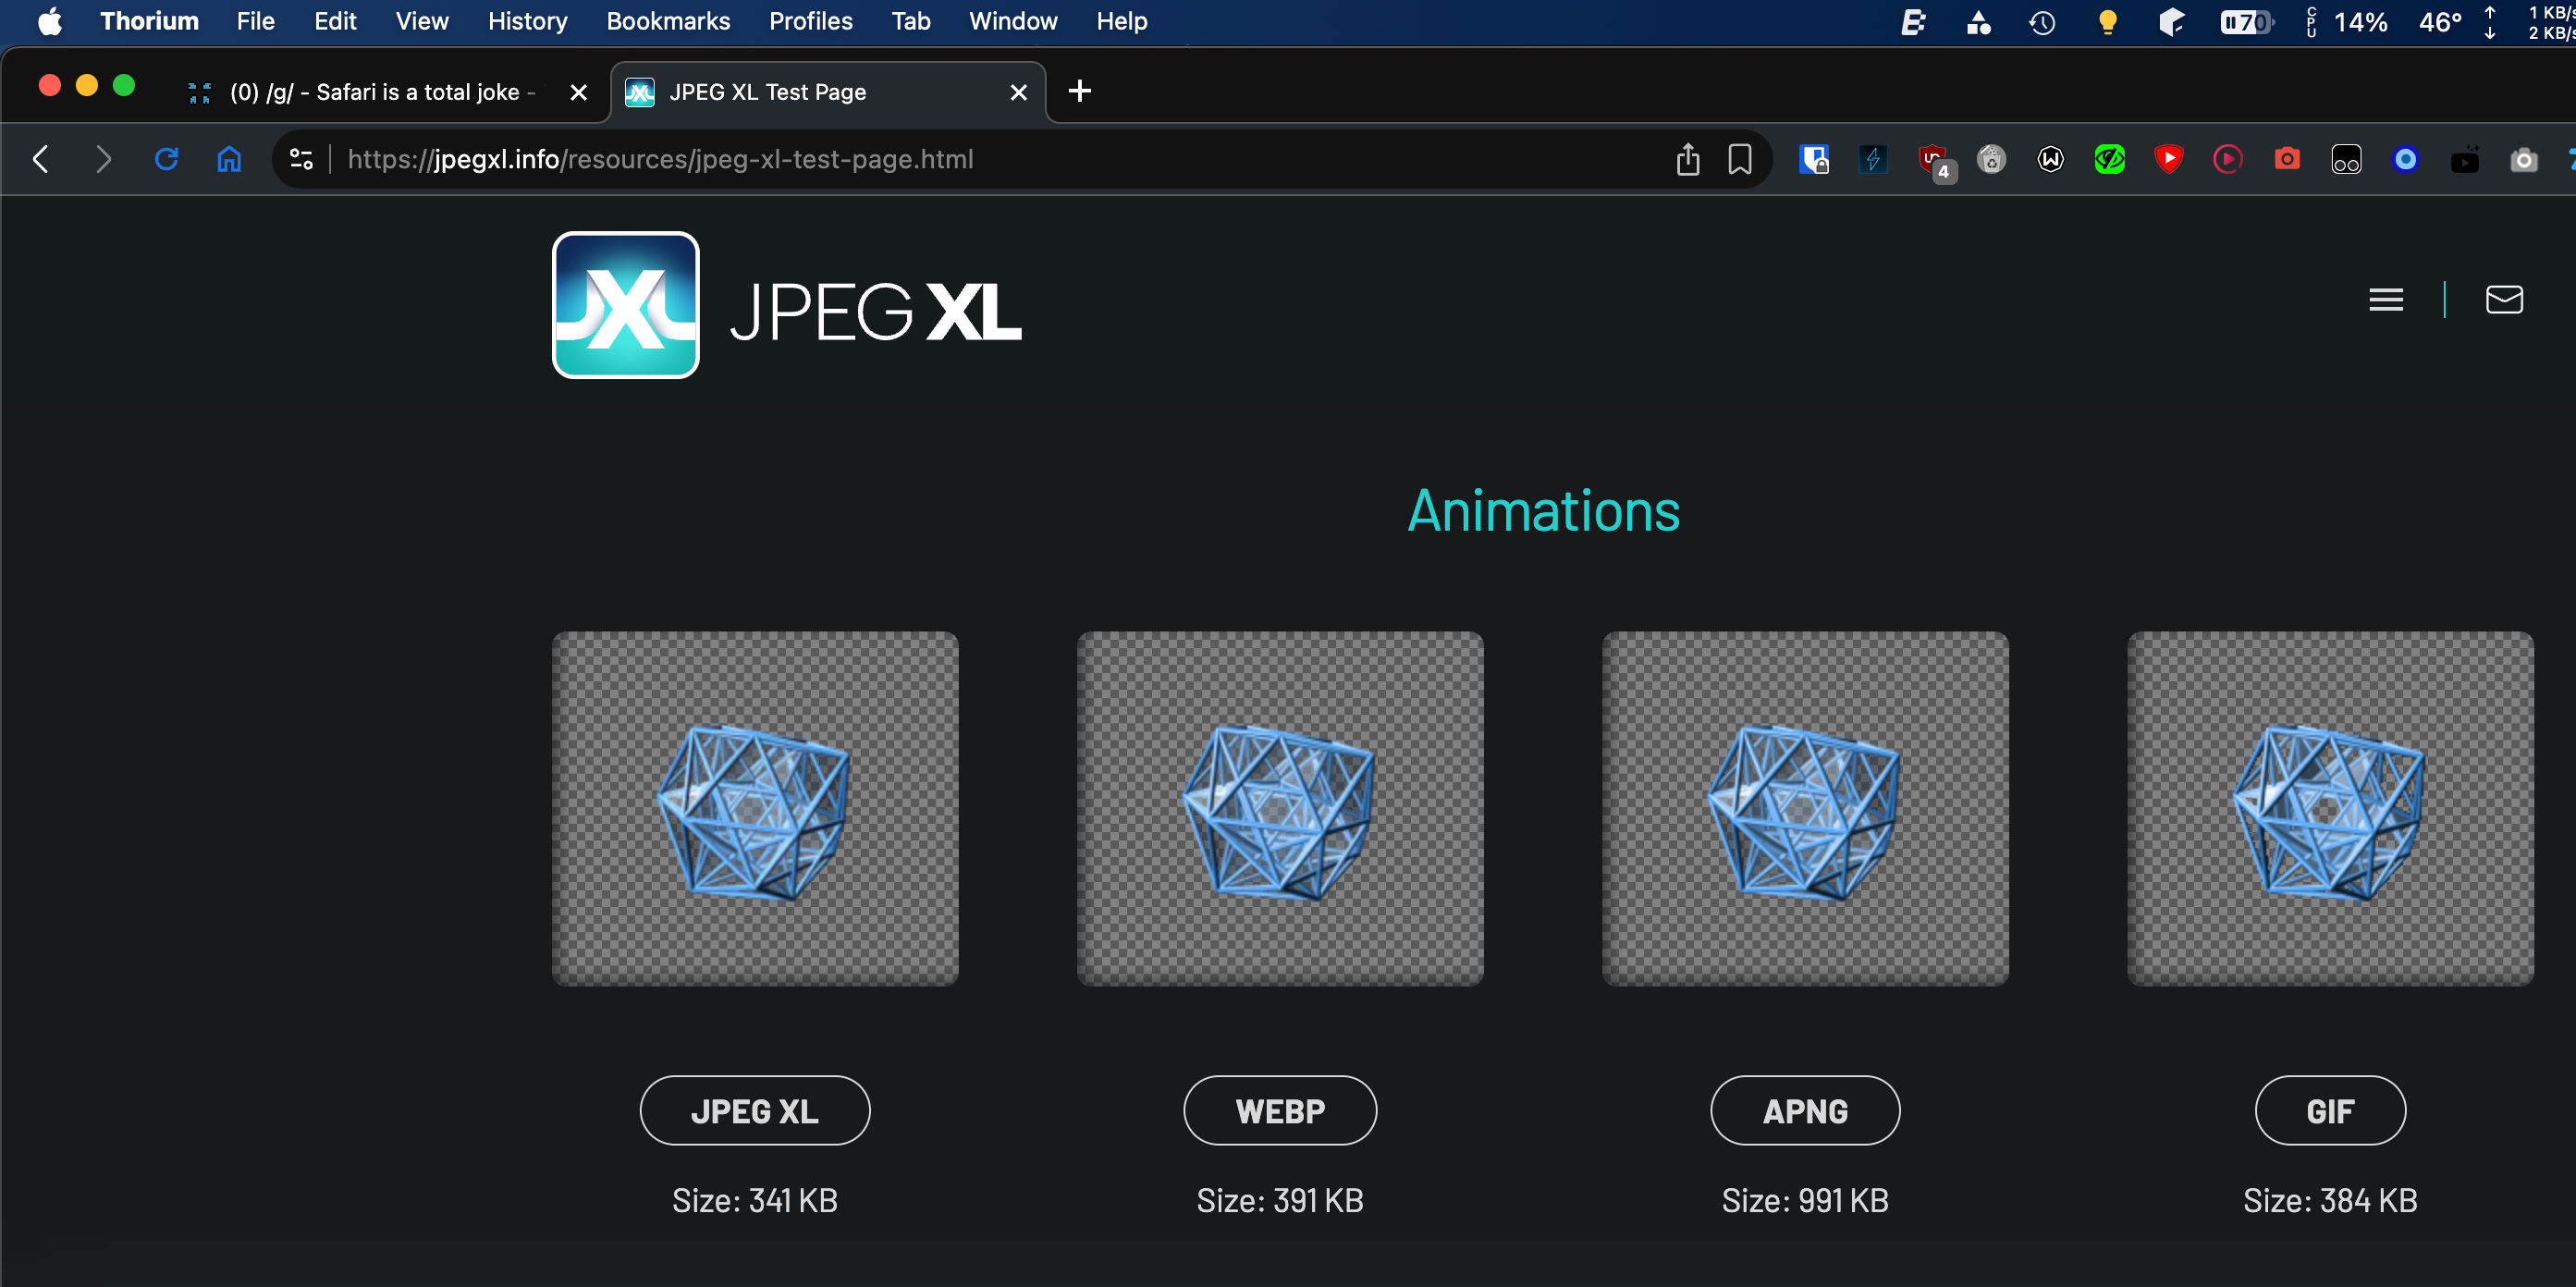Click the WEBP format button
2576x1287 pixels.
point(1280,1110)
